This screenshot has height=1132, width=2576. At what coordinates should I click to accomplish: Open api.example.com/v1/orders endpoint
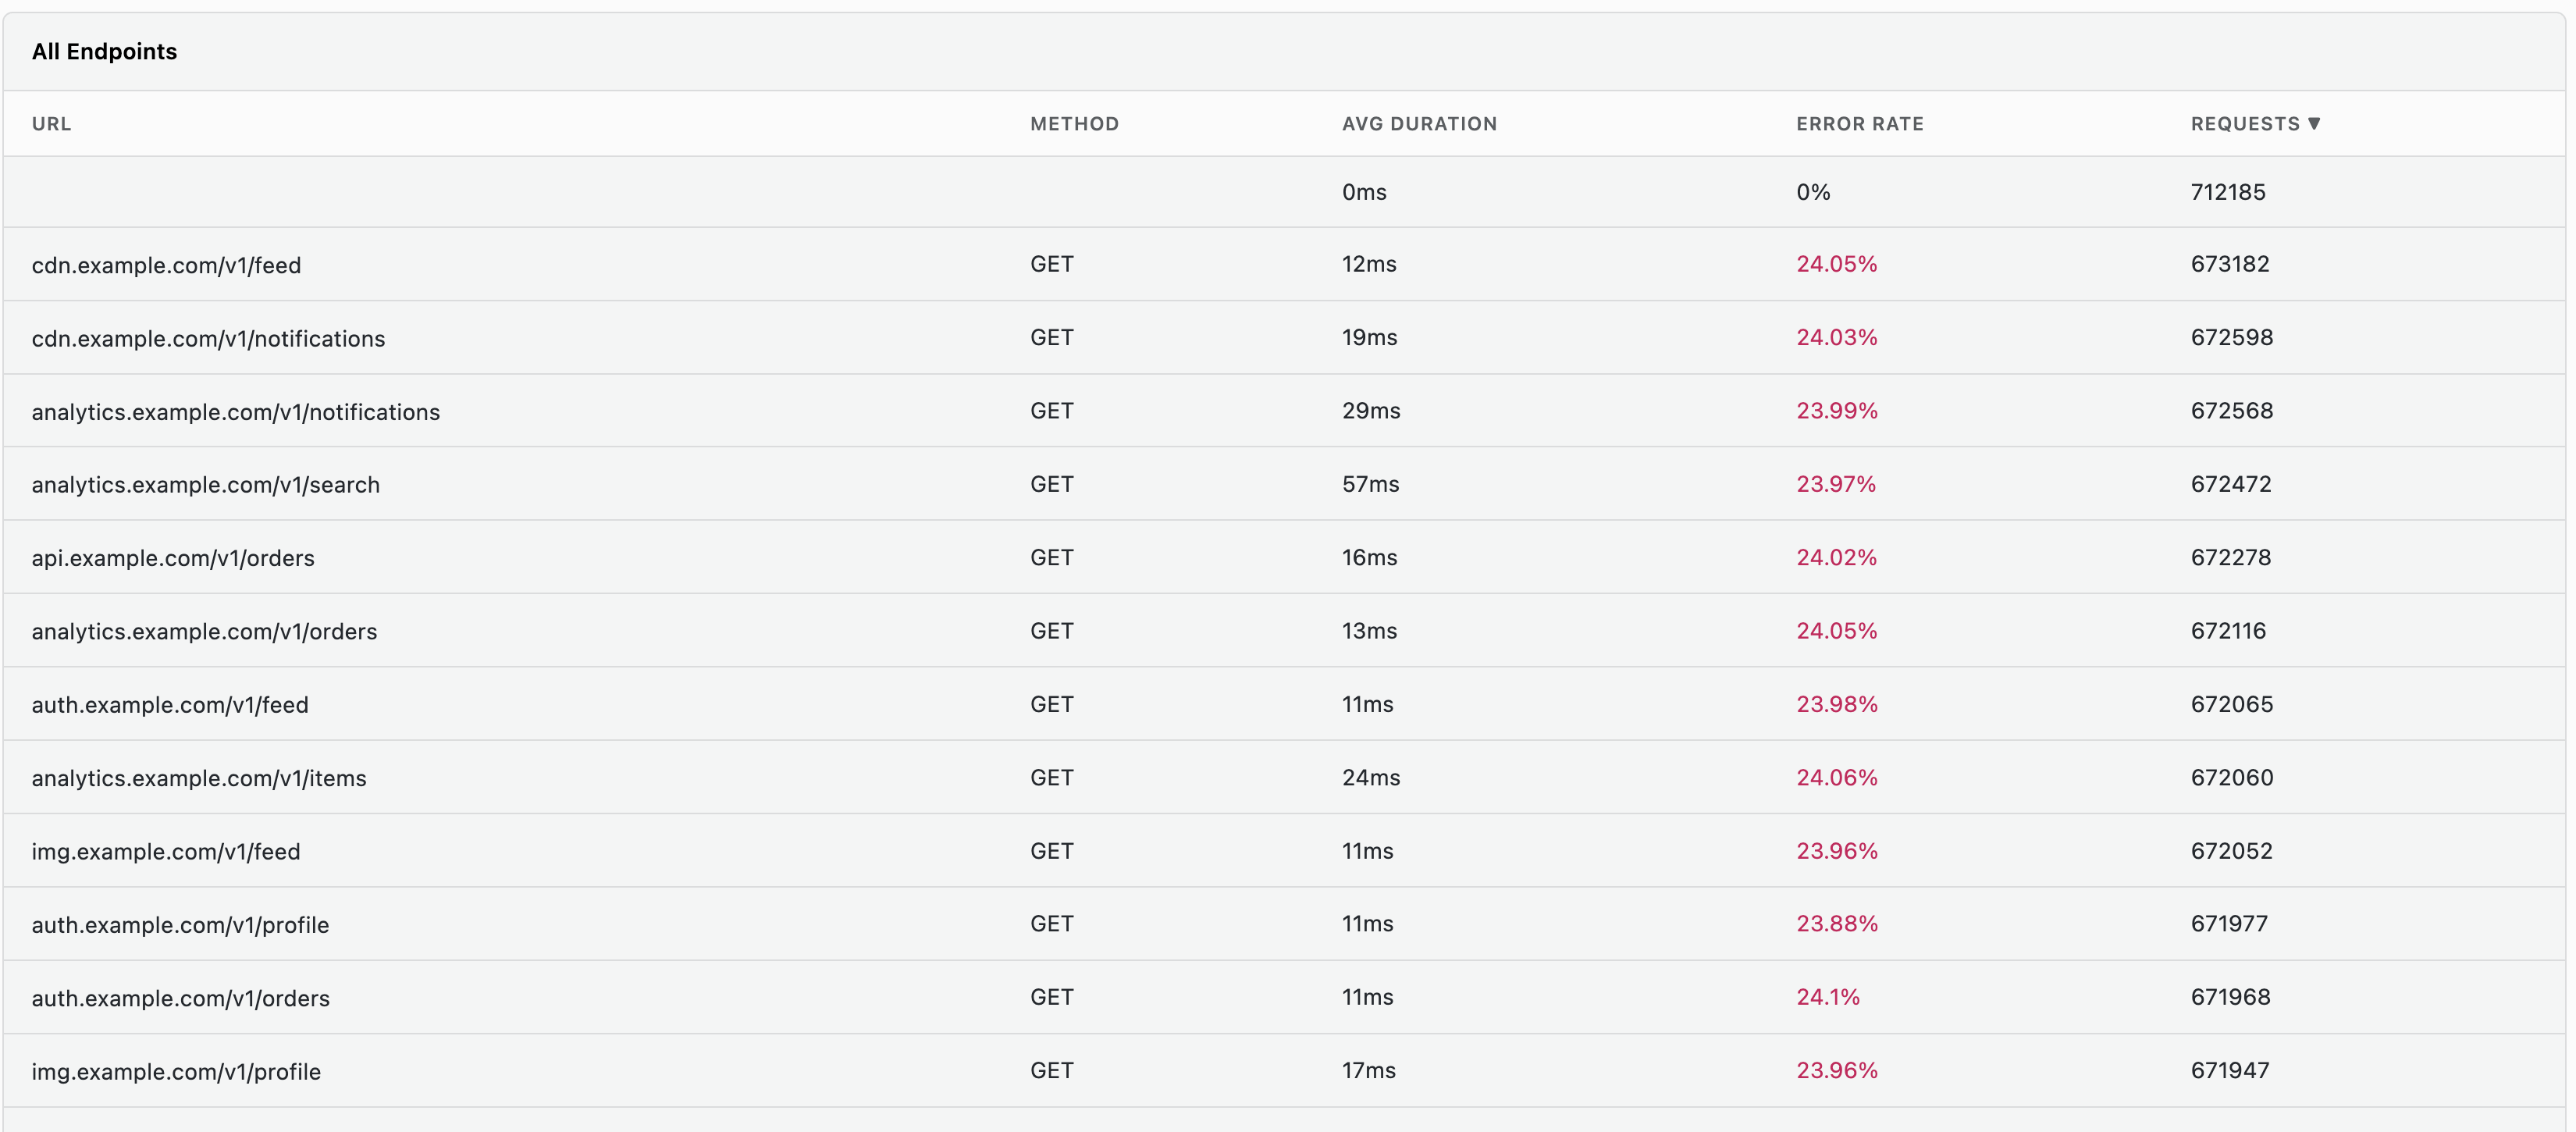coord(173,558)
